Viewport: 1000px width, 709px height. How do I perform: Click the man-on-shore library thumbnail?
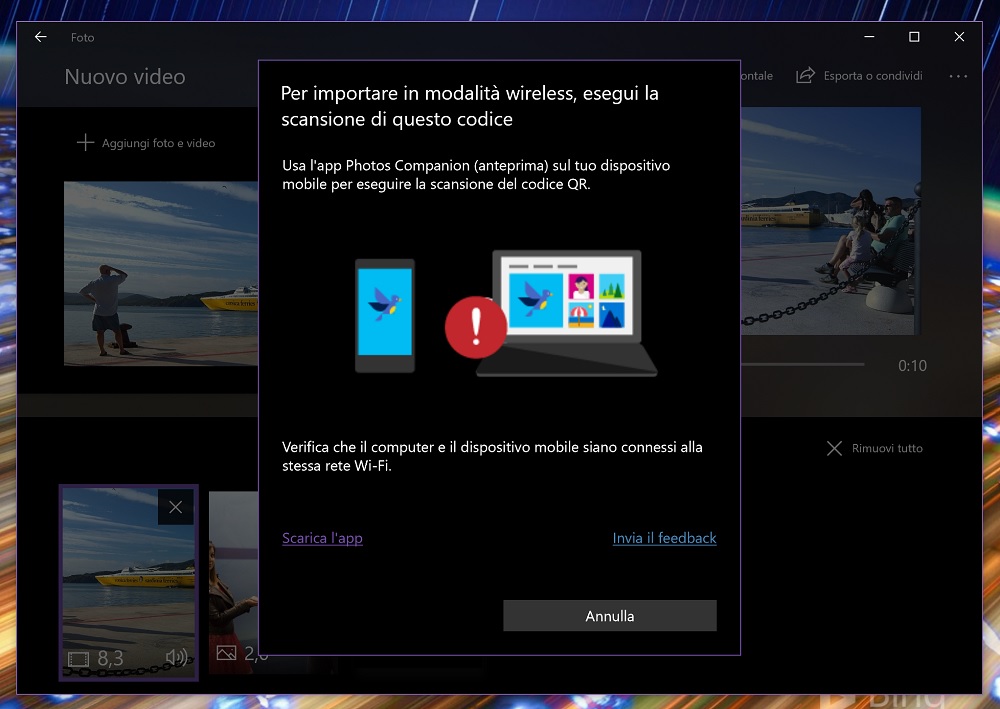click(x=161, y=274)
